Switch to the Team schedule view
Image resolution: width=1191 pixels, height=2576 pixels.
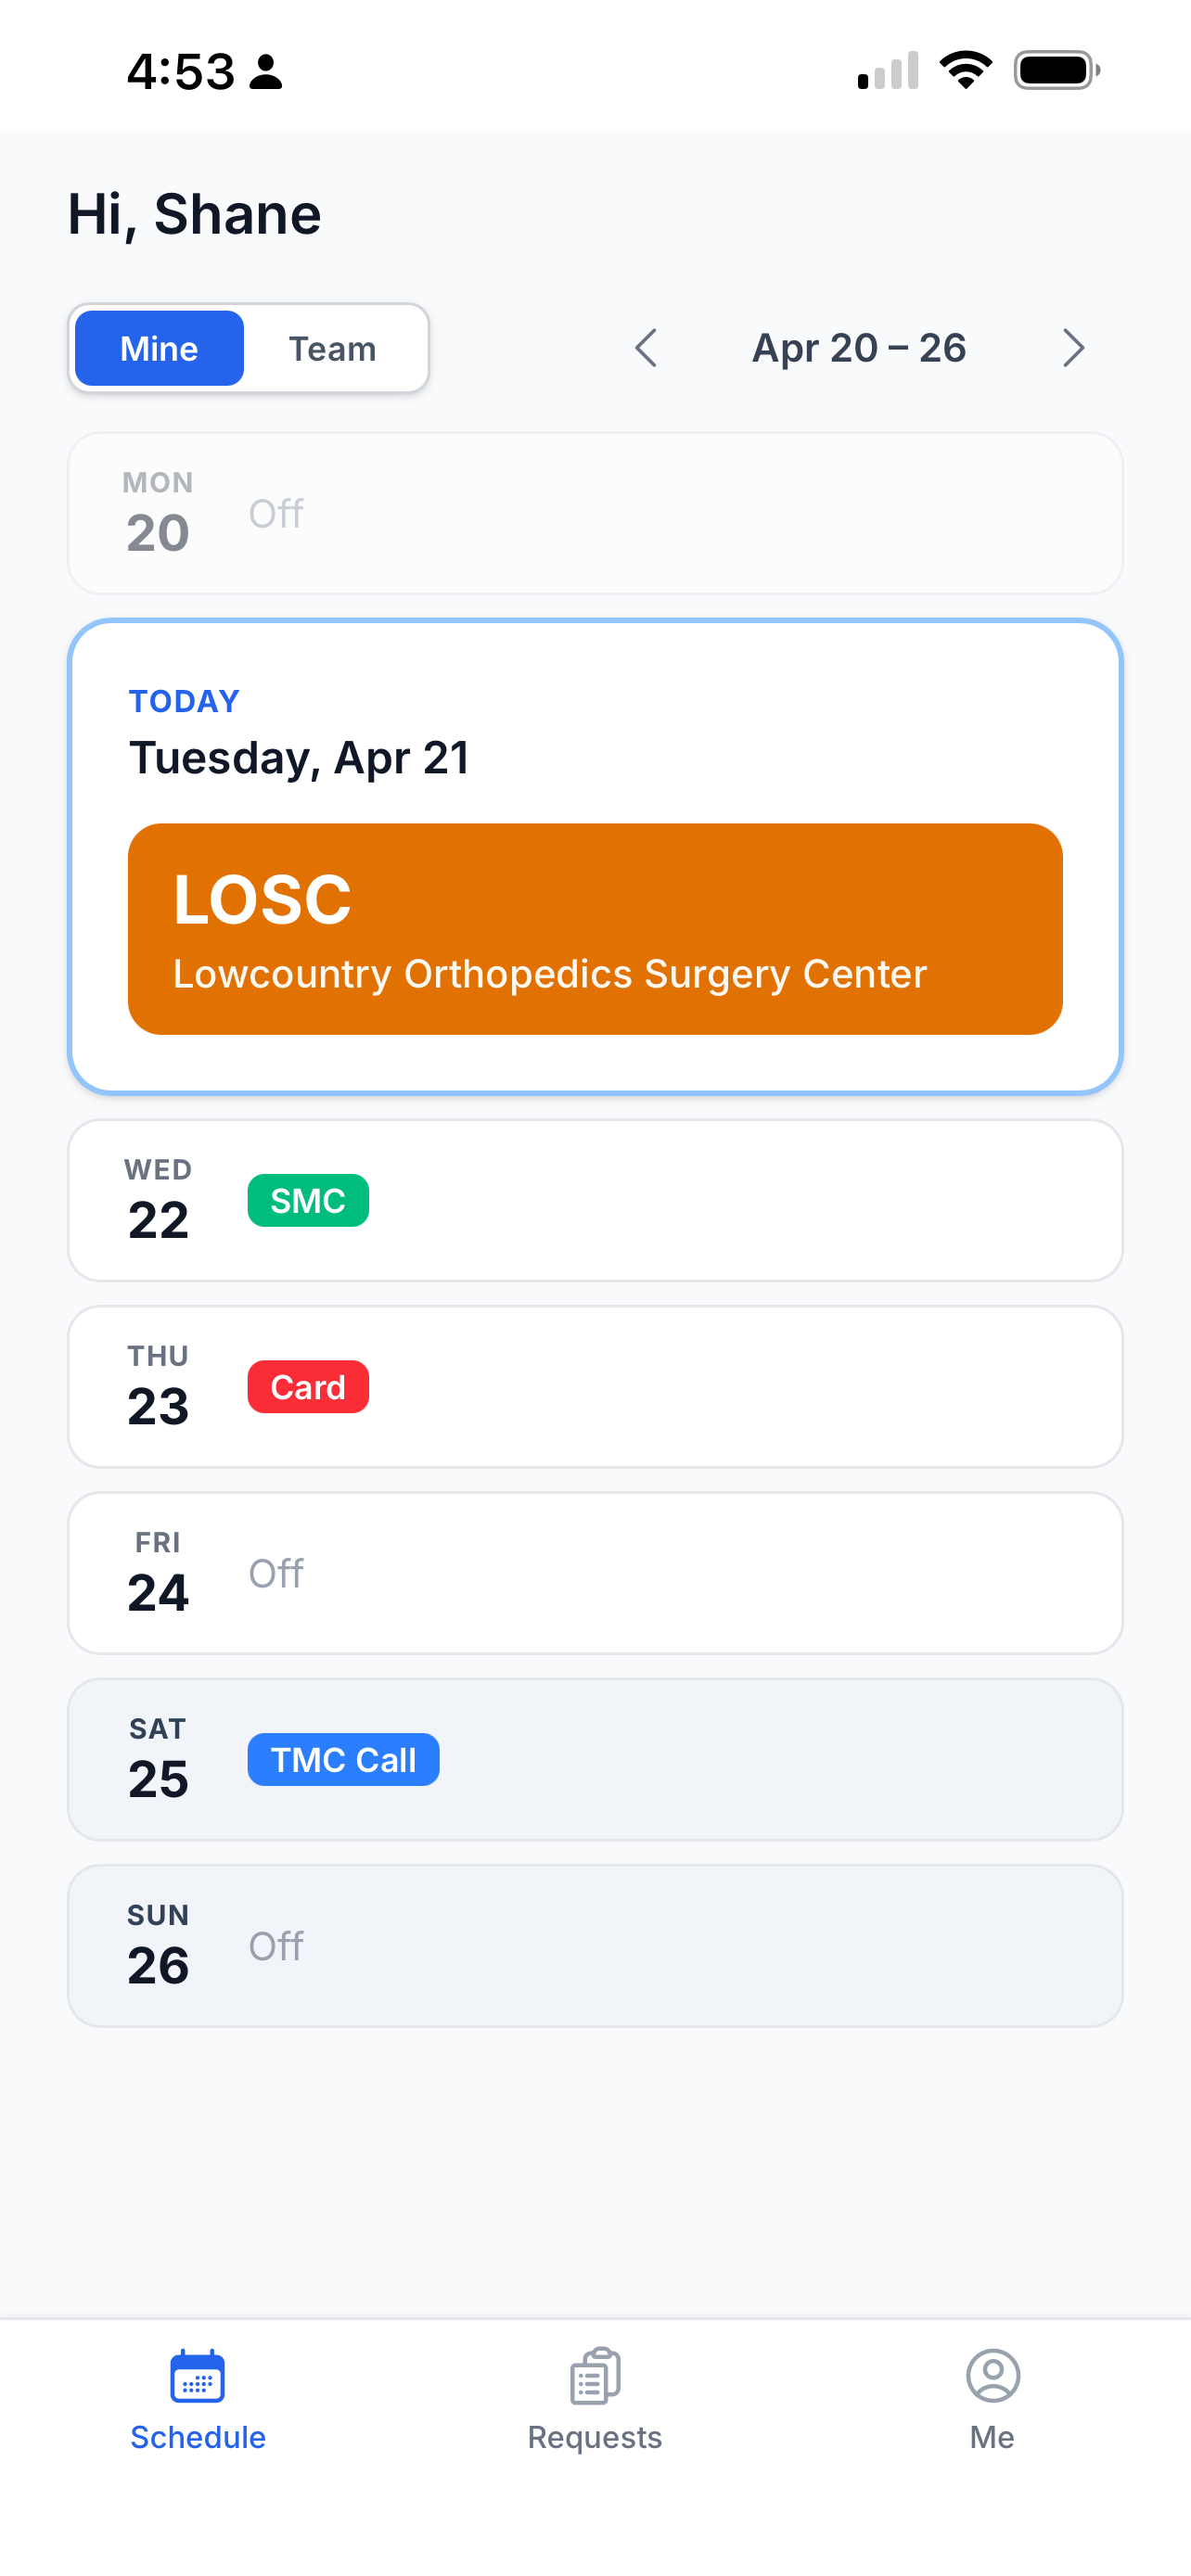[332, 348]
